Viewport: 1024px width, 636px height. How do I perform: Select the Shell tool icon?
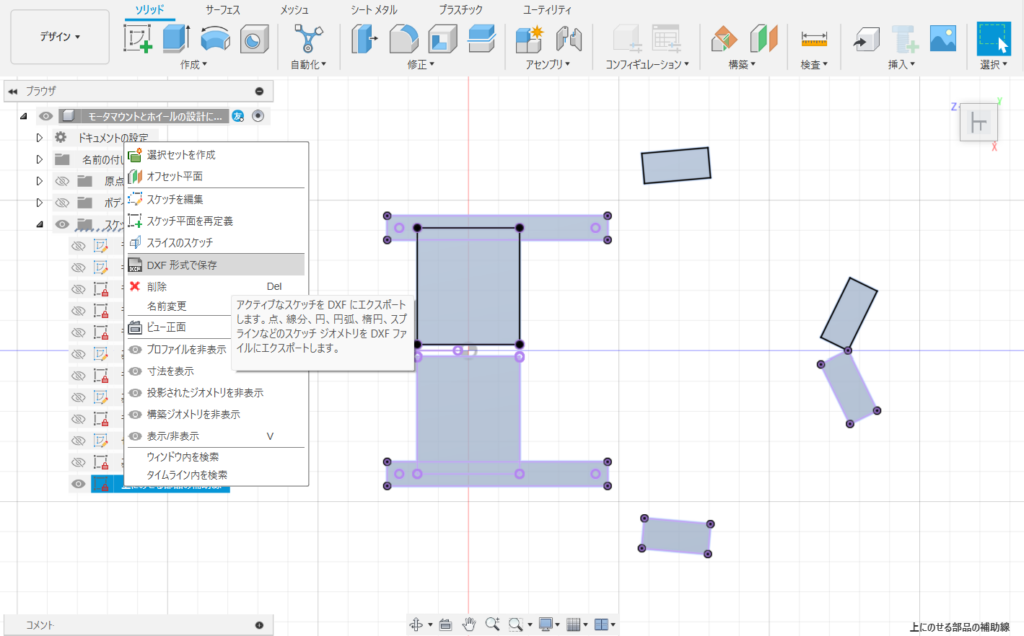(443, 39)
